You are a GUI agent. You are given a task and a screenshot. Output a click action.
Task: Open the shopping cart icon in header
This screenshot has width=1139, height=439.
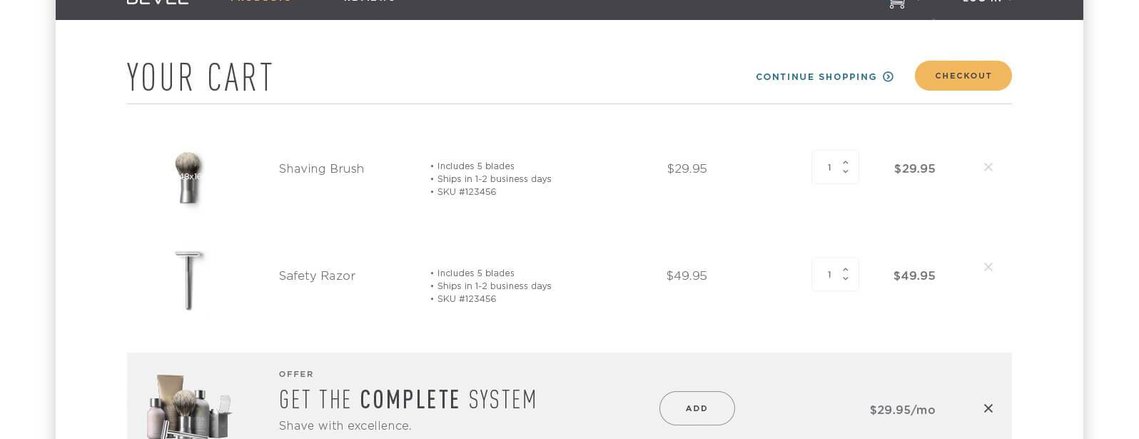(897, 3)
